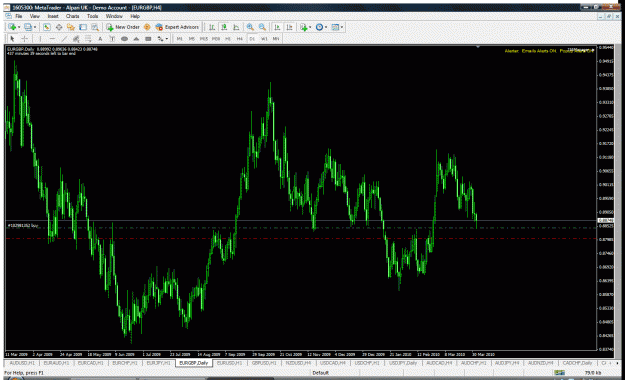Open the Insert menu

(x=53, y=16)
